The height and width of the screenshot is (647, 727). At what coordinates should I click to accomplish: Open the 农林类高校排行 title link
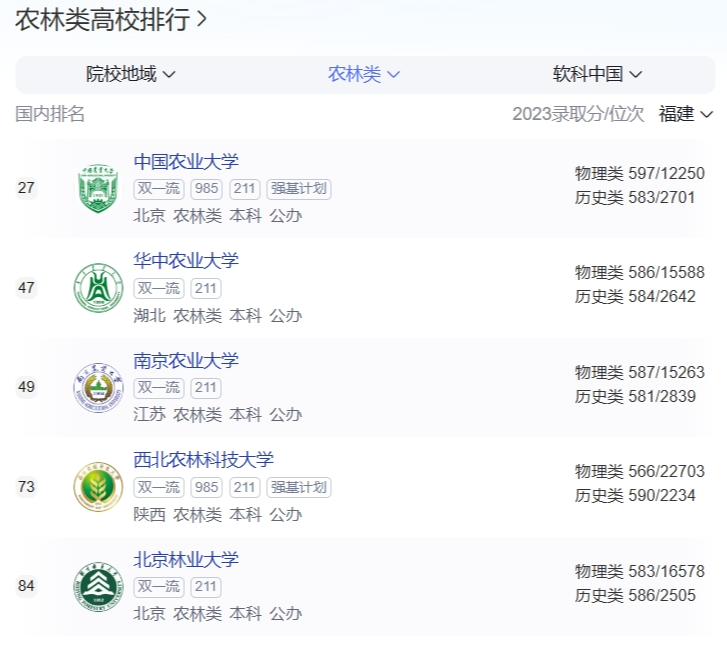click(x=102, y=19)
